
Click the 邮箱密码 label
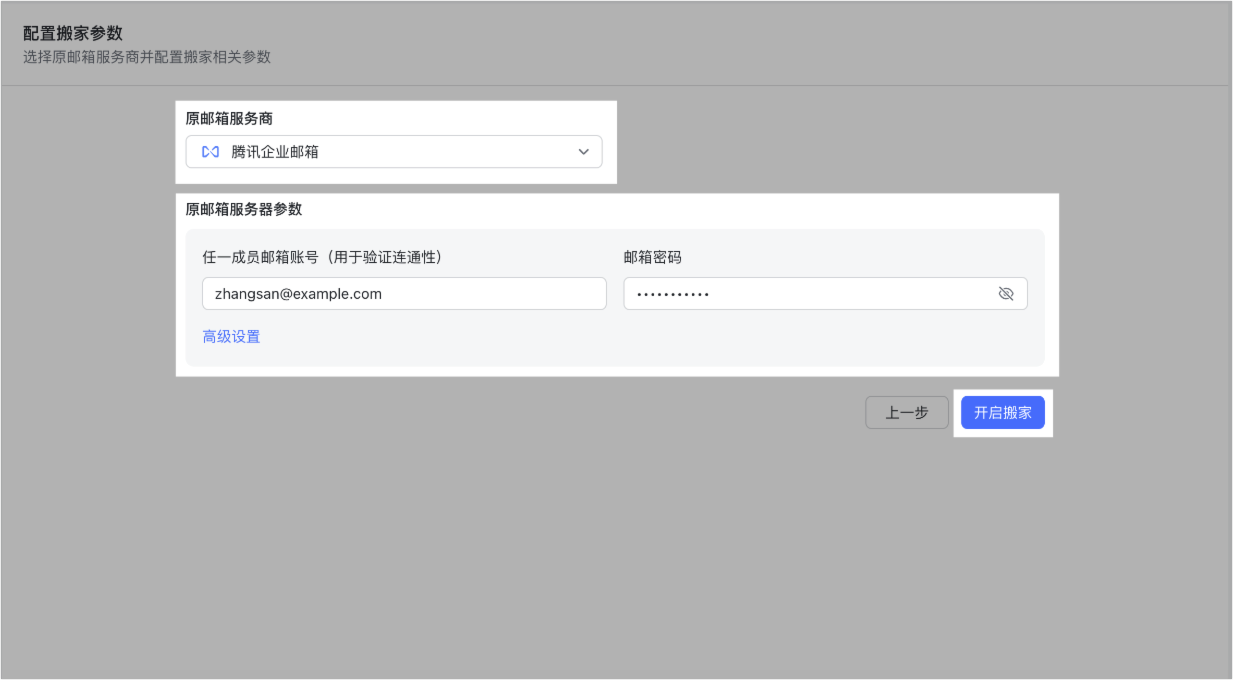(653, 257)
